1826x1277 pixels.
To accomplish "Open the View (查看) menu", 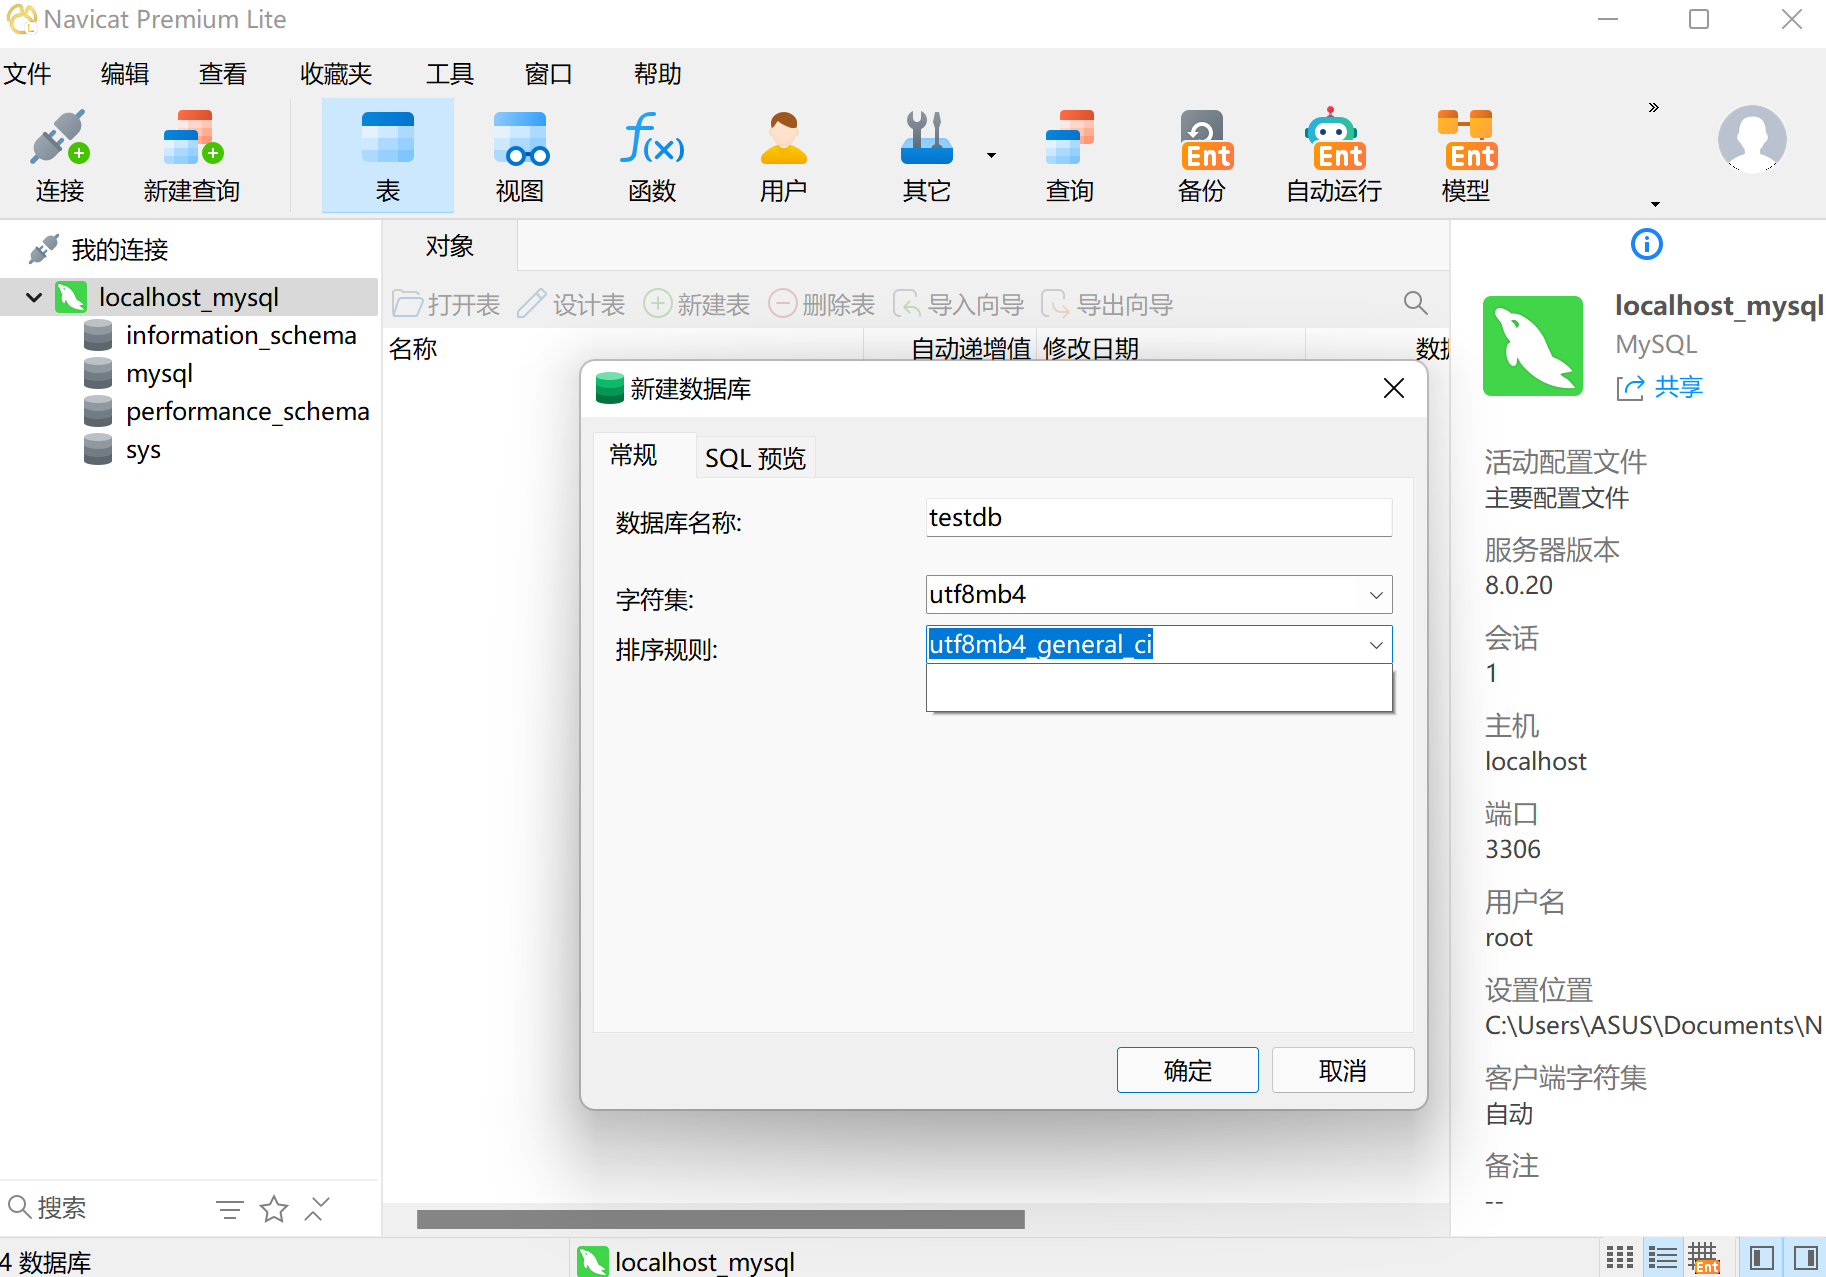I will [222, 74].
